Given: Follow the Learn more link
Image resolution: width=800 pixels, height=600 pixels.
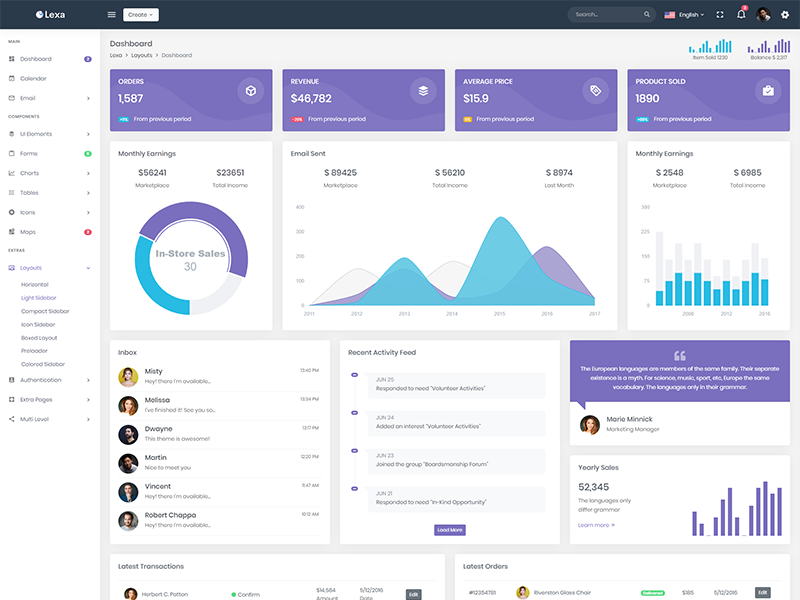Looking at the screenshot, I should click(596, 525).
